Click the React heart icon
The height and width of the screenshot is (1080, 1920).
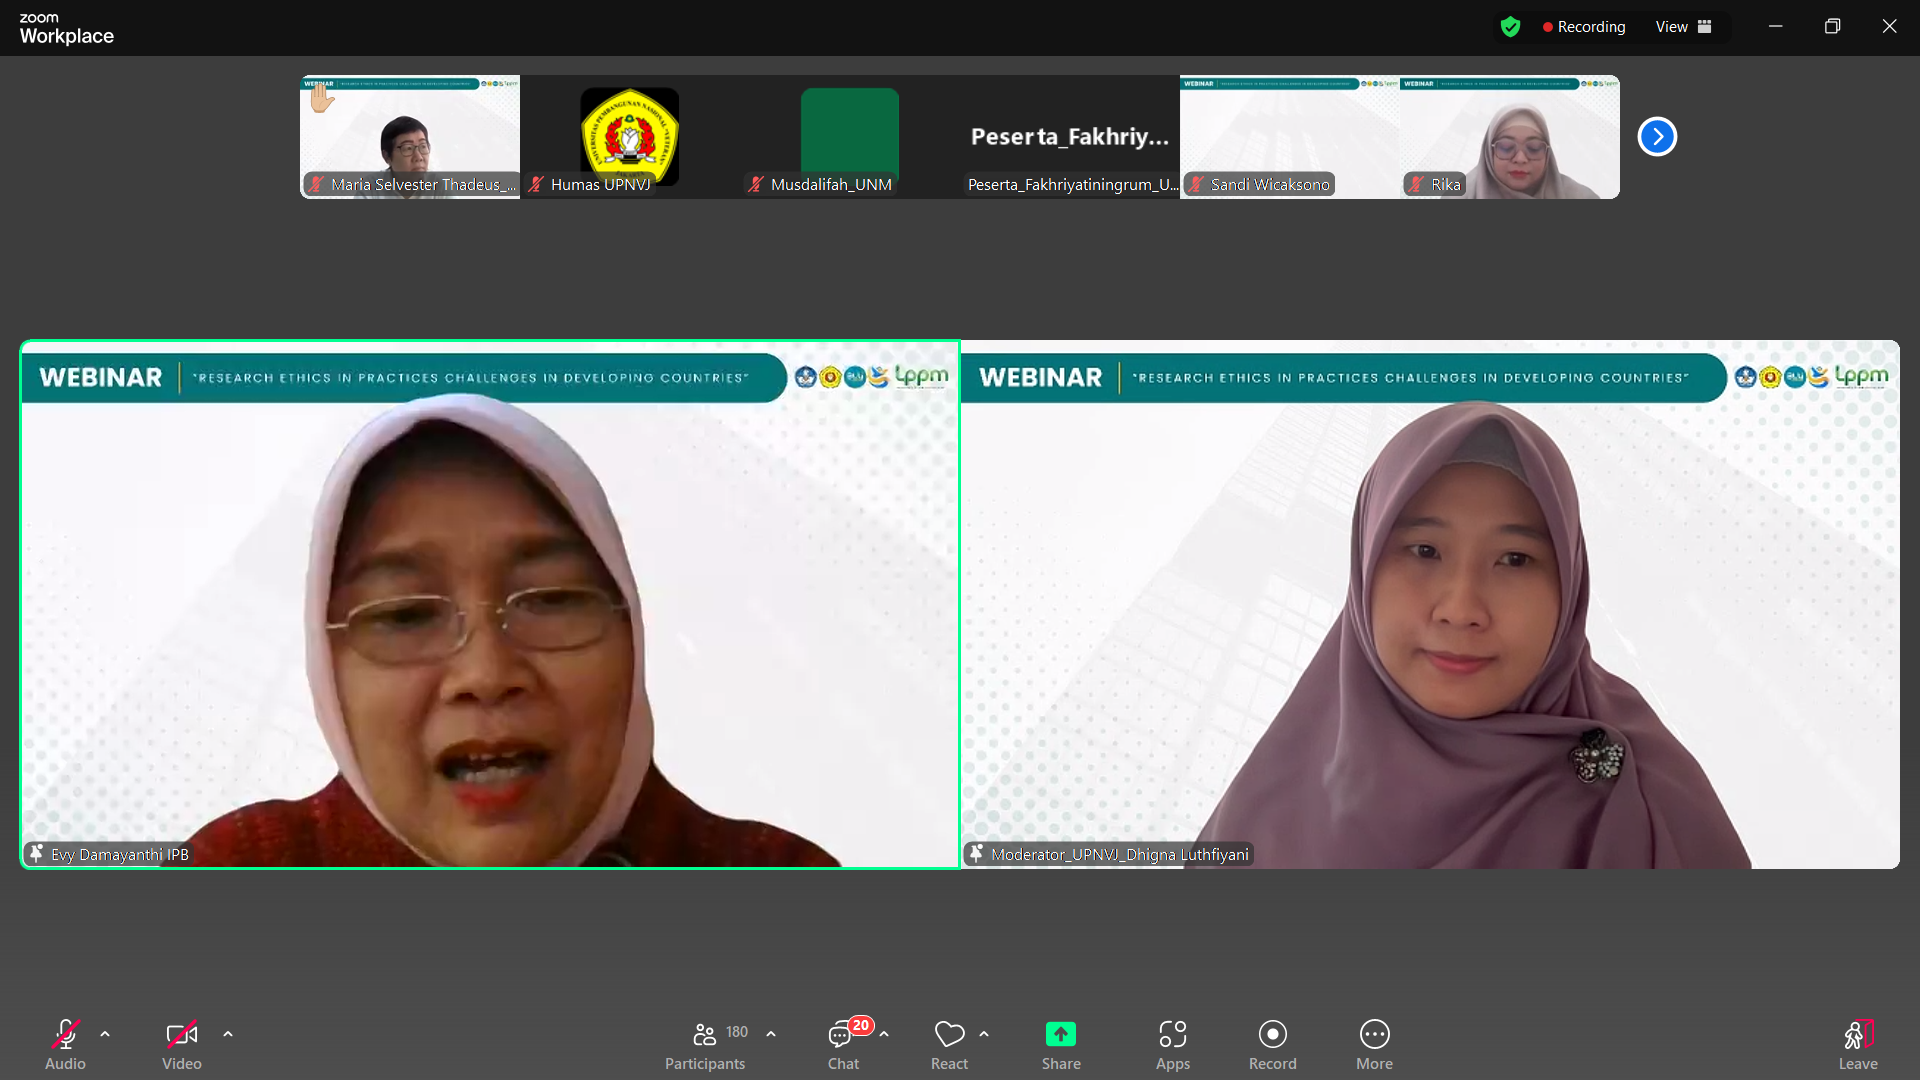[x=949, y=1034]
